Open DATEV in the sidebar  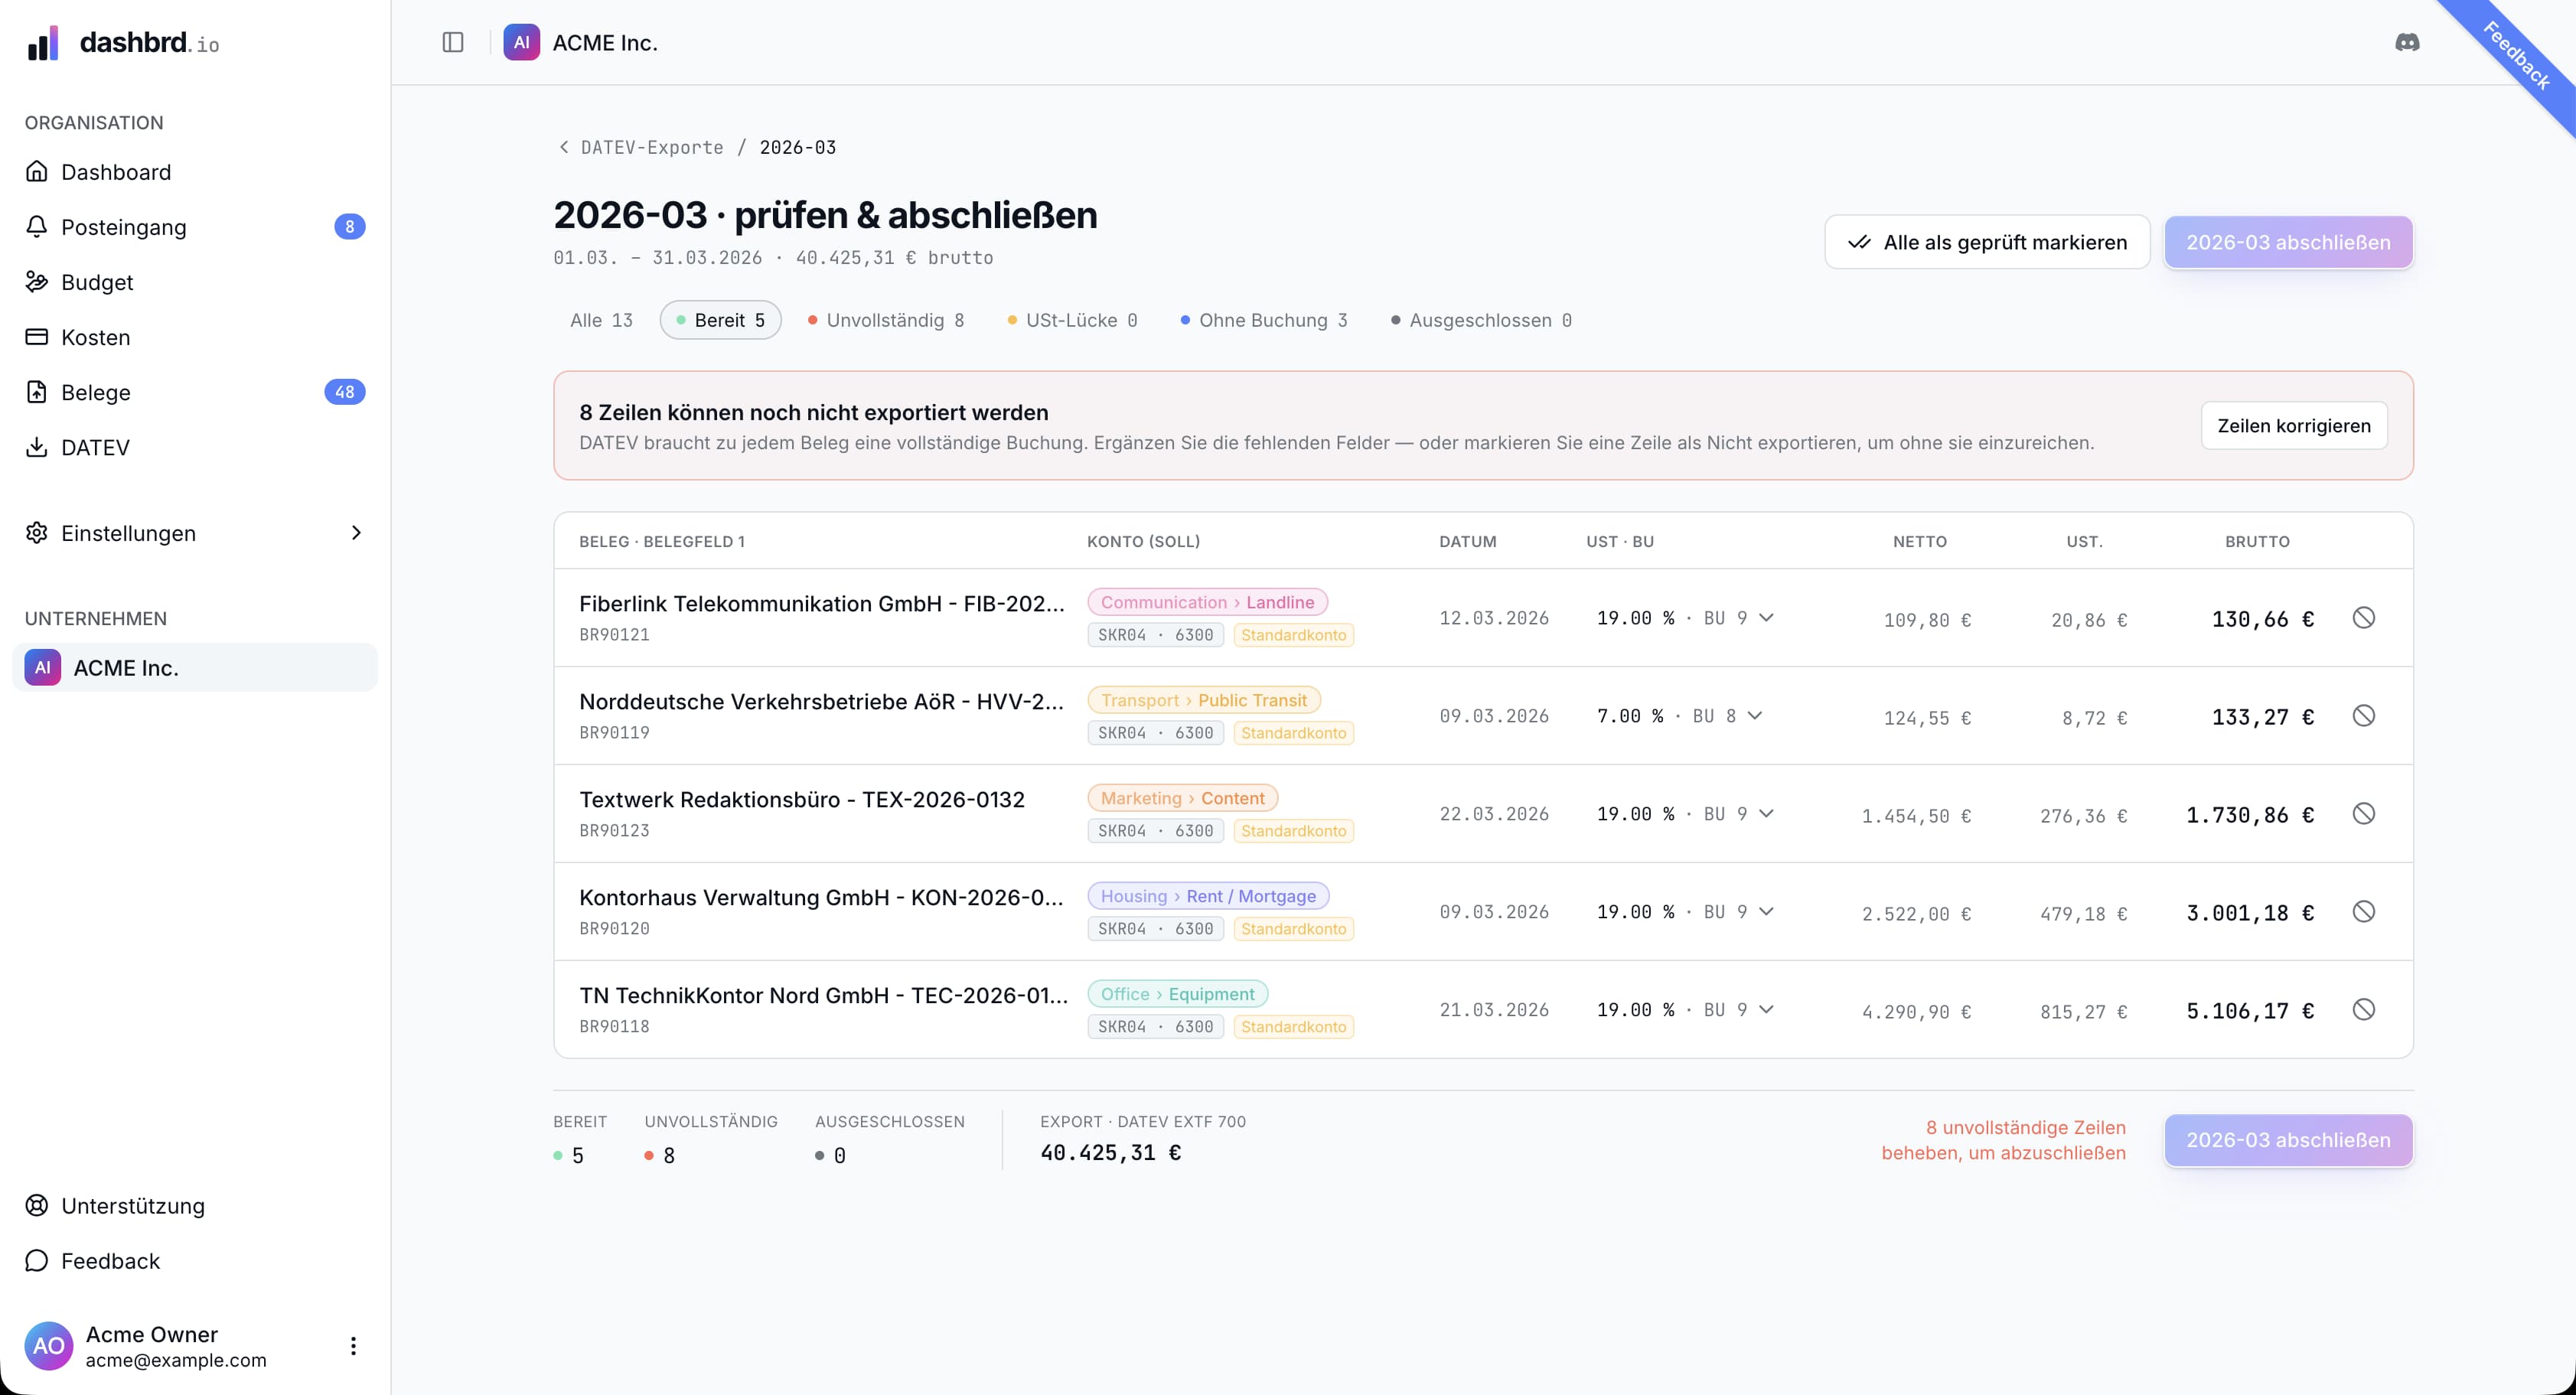pos(195,447)
